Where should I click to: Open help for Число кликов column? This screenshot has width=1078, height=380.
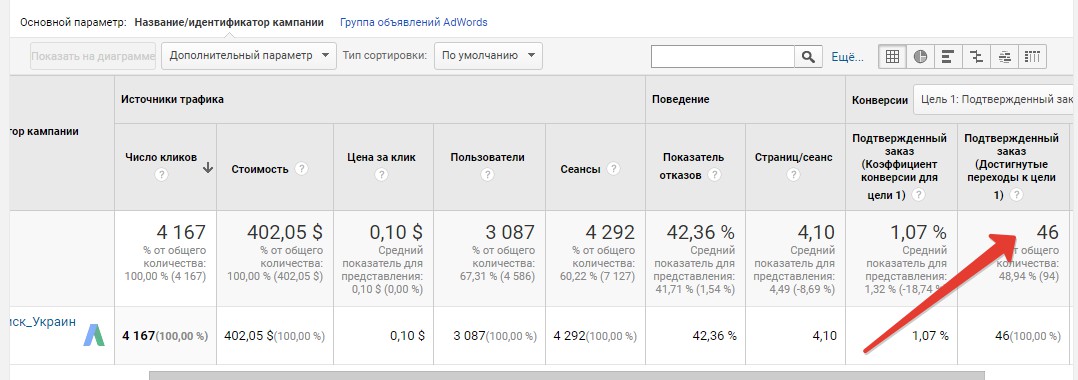click(x=162, y=175)
